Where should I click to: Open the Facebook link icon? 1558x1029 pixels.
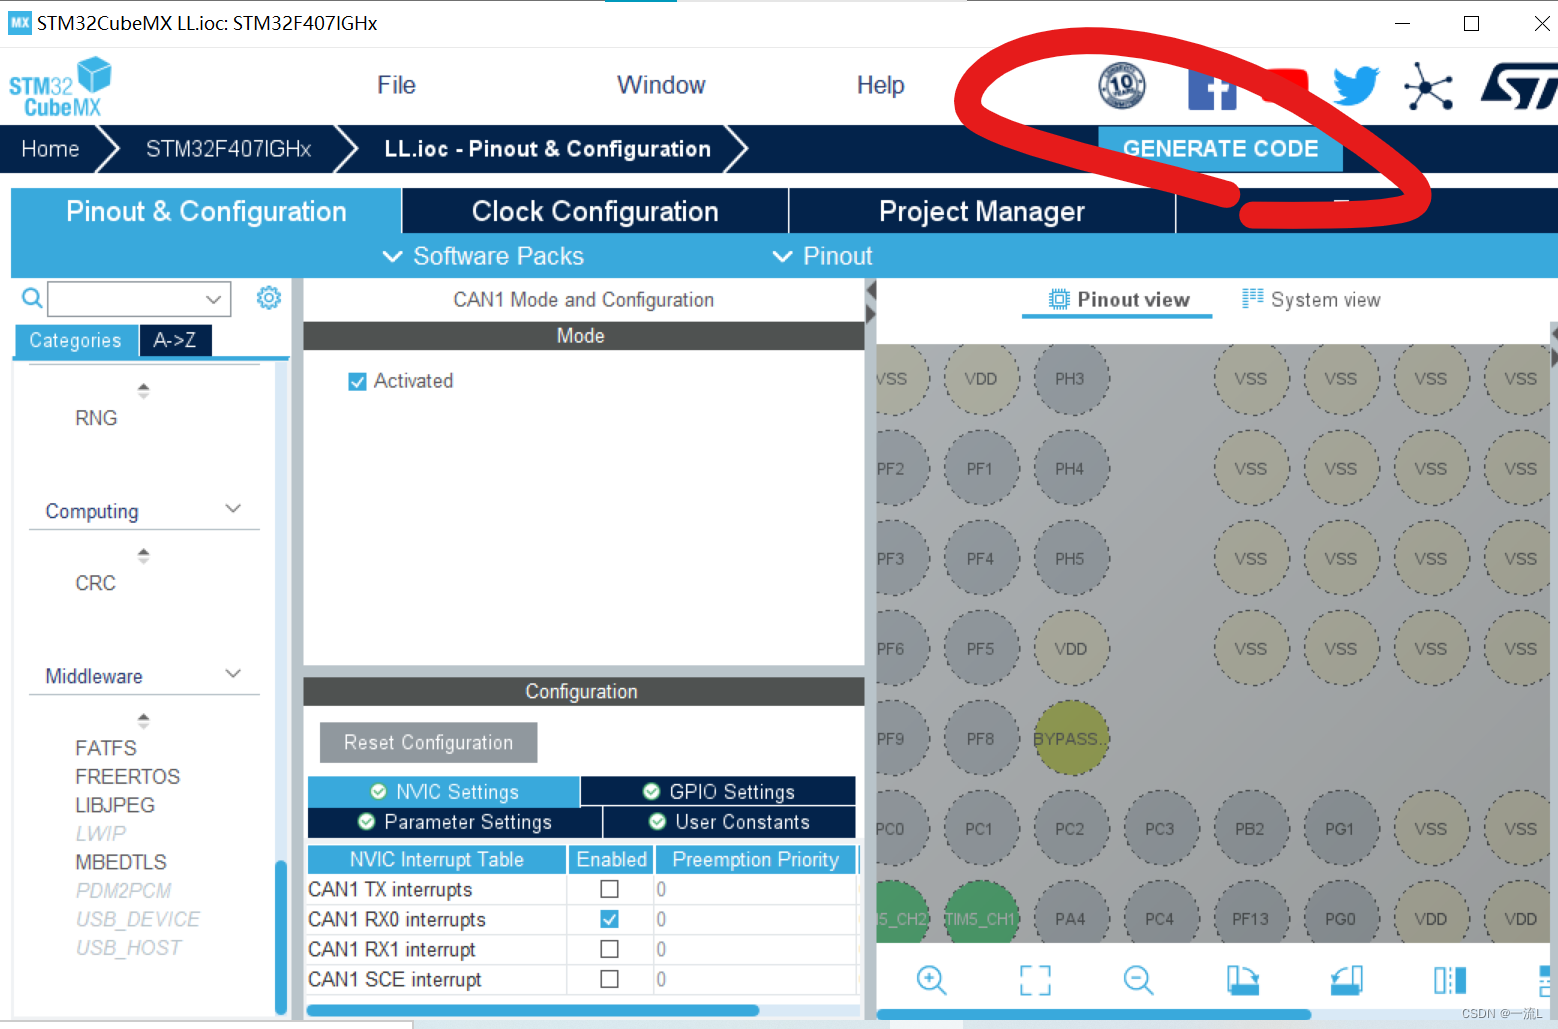pos(1212,88)
